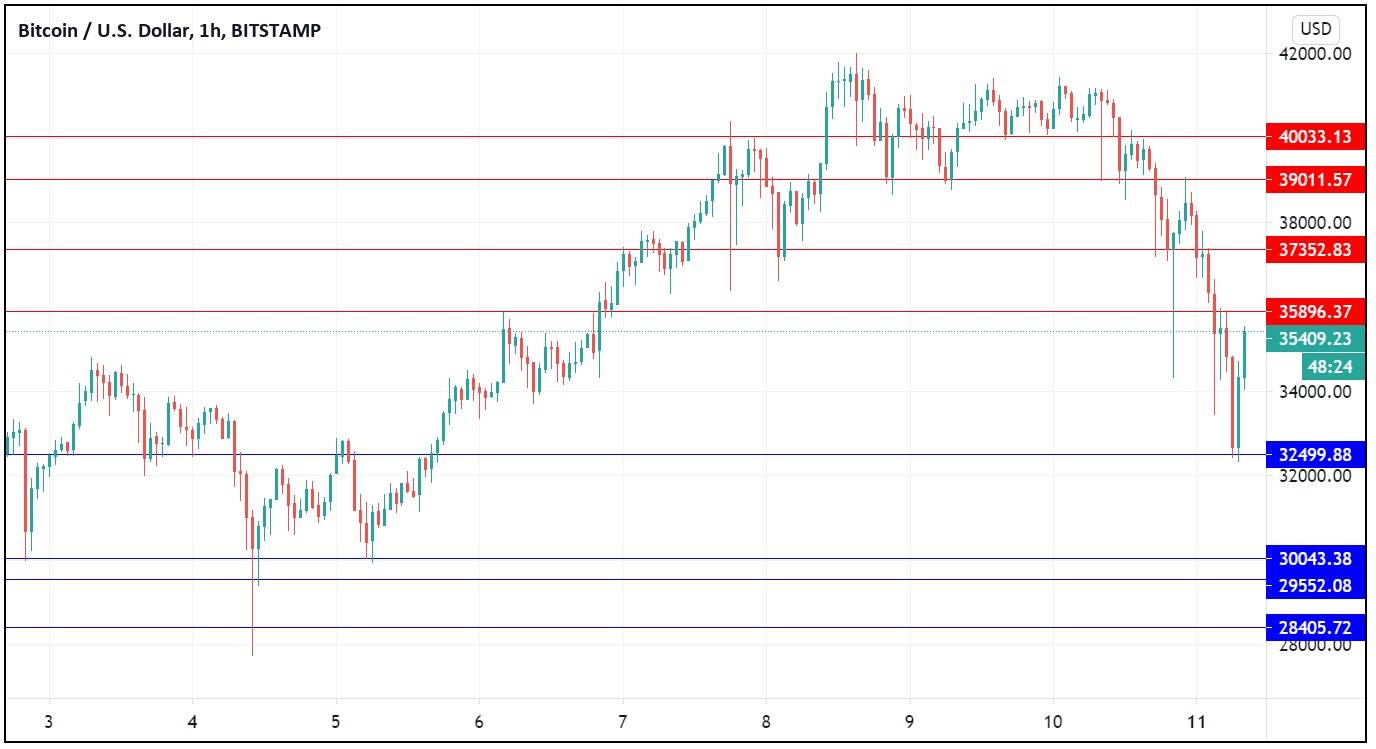Select the 30043.38 blue support label
The image size is (1376, 749).
click(1314, 559)
